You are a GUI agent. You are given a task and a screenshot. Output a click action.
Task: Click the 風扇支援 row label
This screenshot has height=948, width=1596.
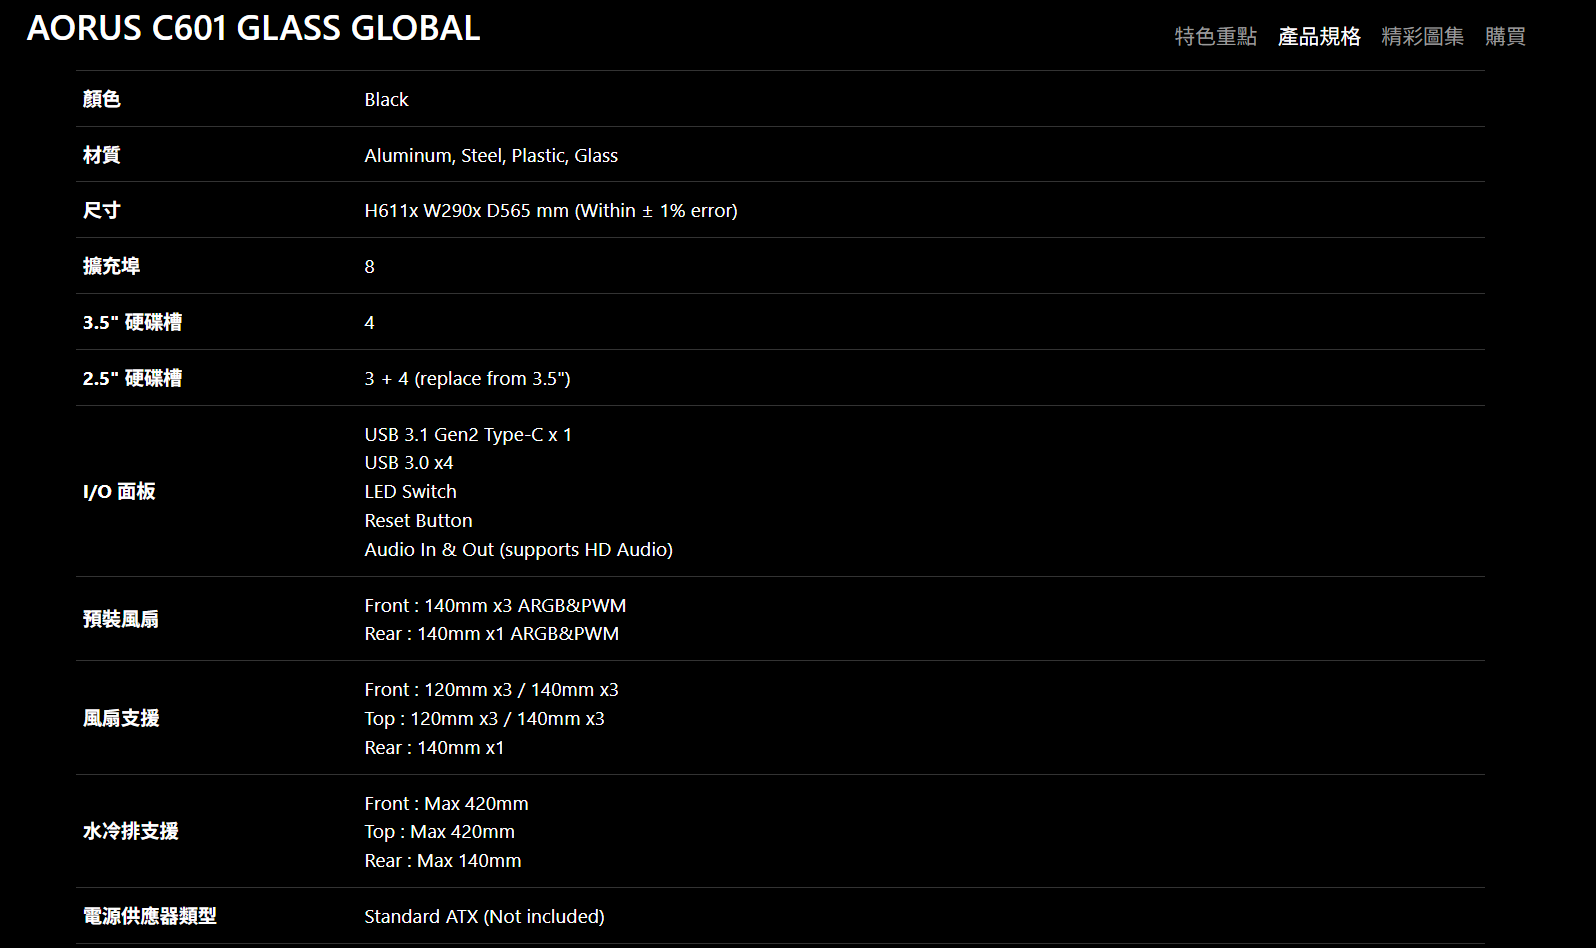point(121,718)
